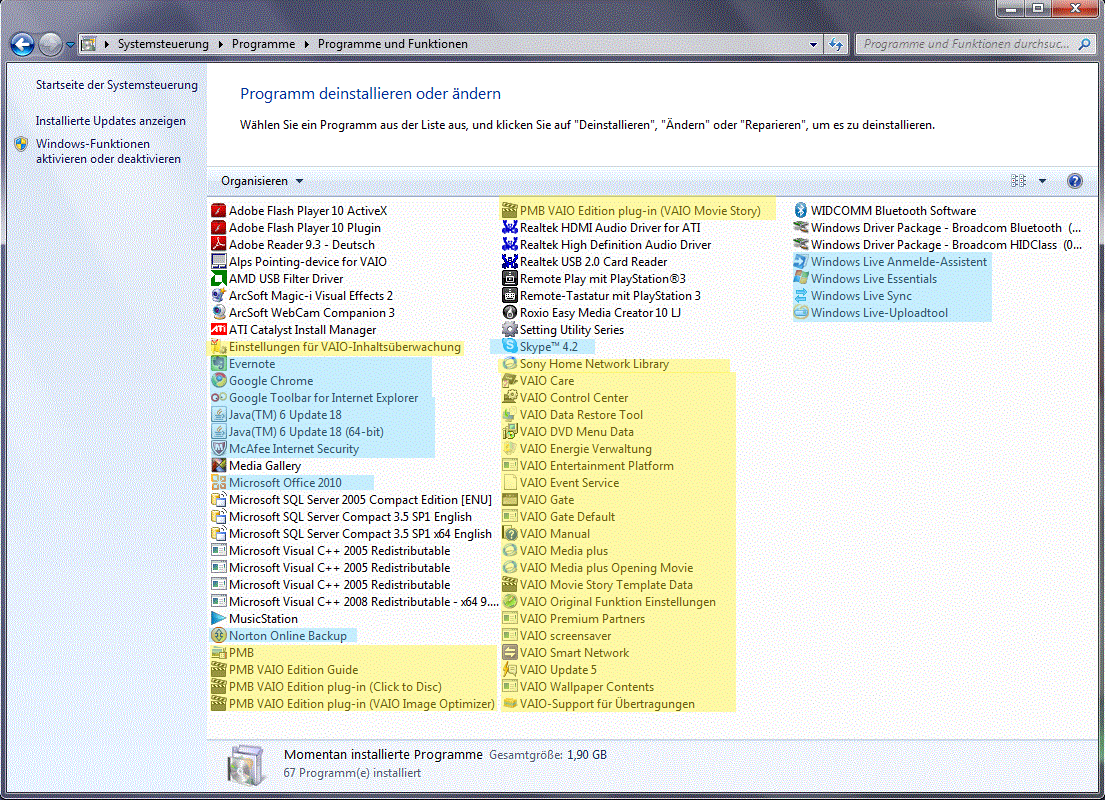Select PMB VAIO Edition plug-in (VAIO Movie Story)
The height and width of the screenshot is (800, 1105).
(632, 211)
